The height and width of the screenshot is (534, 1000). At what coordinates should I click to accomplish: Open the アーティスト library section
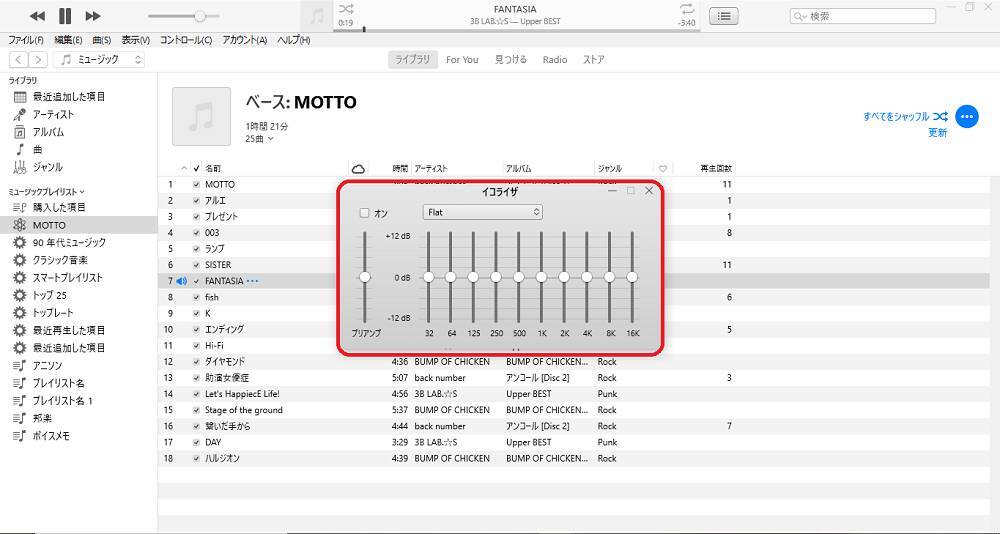(x=53, y=114)
